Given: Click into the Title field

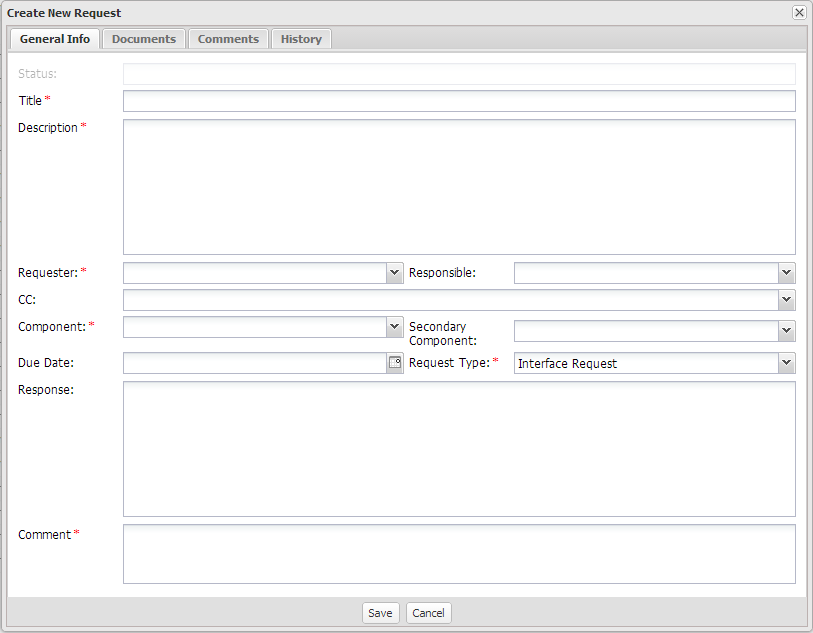Looking at the screenshot, I should coord(458,100).
